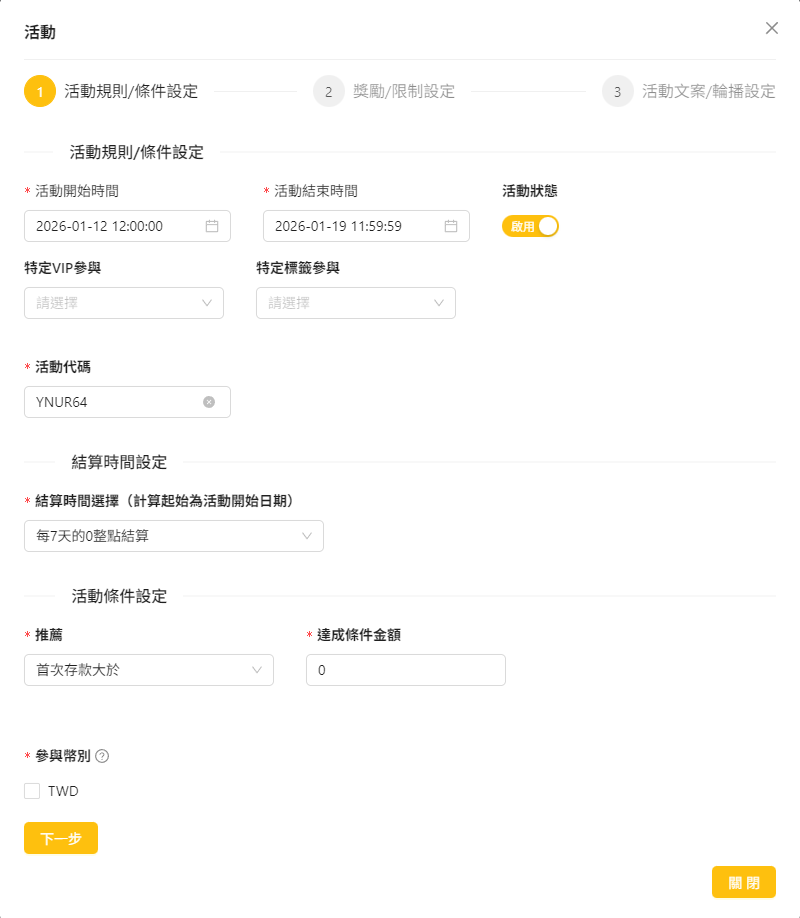This screenshot has width=800, height=918.
Task: Click step 2 circle icon
Action: point(328,92)
